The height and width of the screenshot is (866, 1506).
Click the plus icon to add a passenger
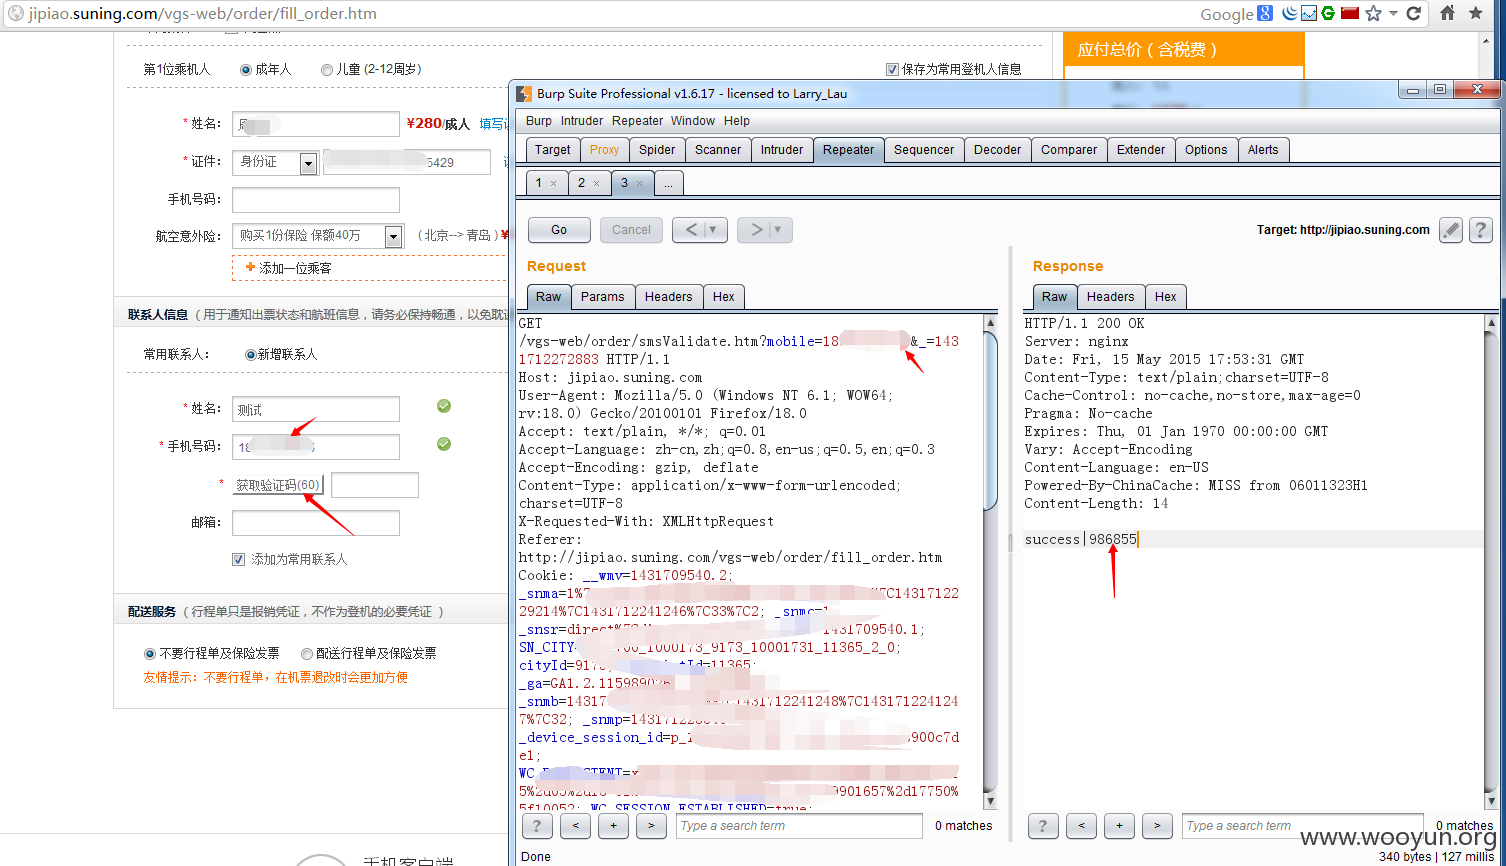coord(250,268)
